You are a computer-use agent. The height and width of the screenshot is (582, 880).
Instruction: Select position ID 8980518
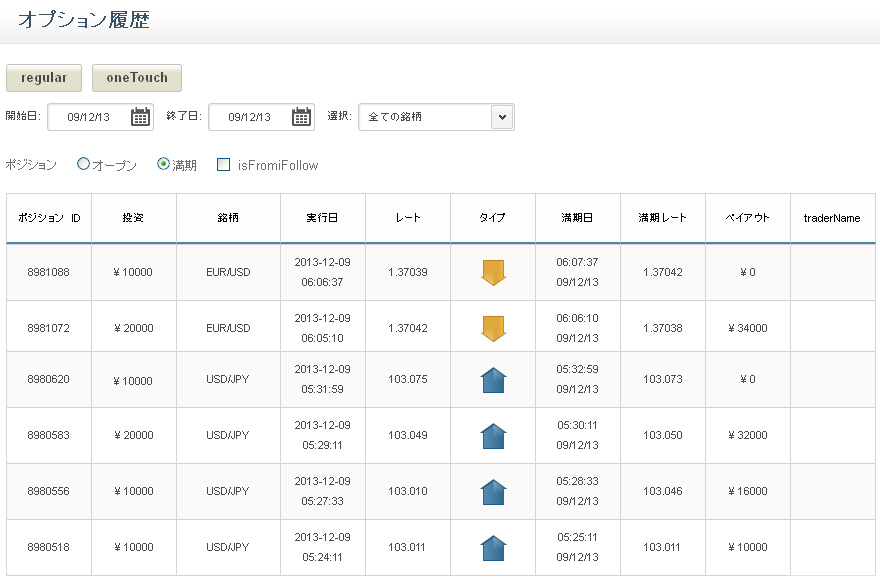[48, 547]
